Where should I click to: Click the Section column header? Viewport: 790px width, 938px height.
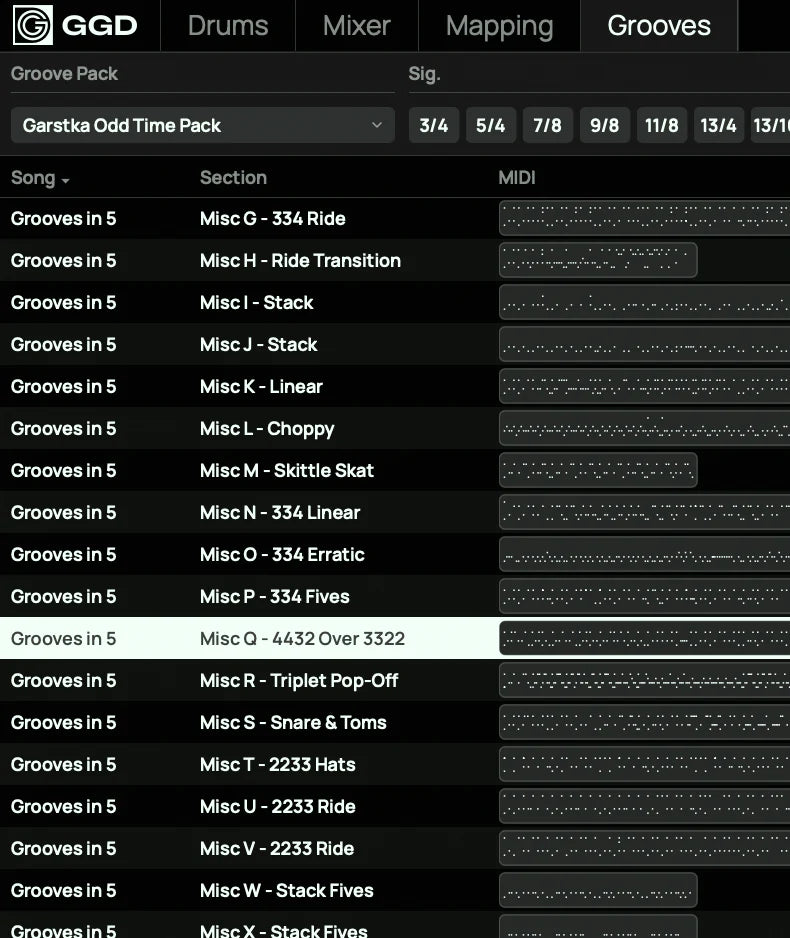click(x=233, y=178)
